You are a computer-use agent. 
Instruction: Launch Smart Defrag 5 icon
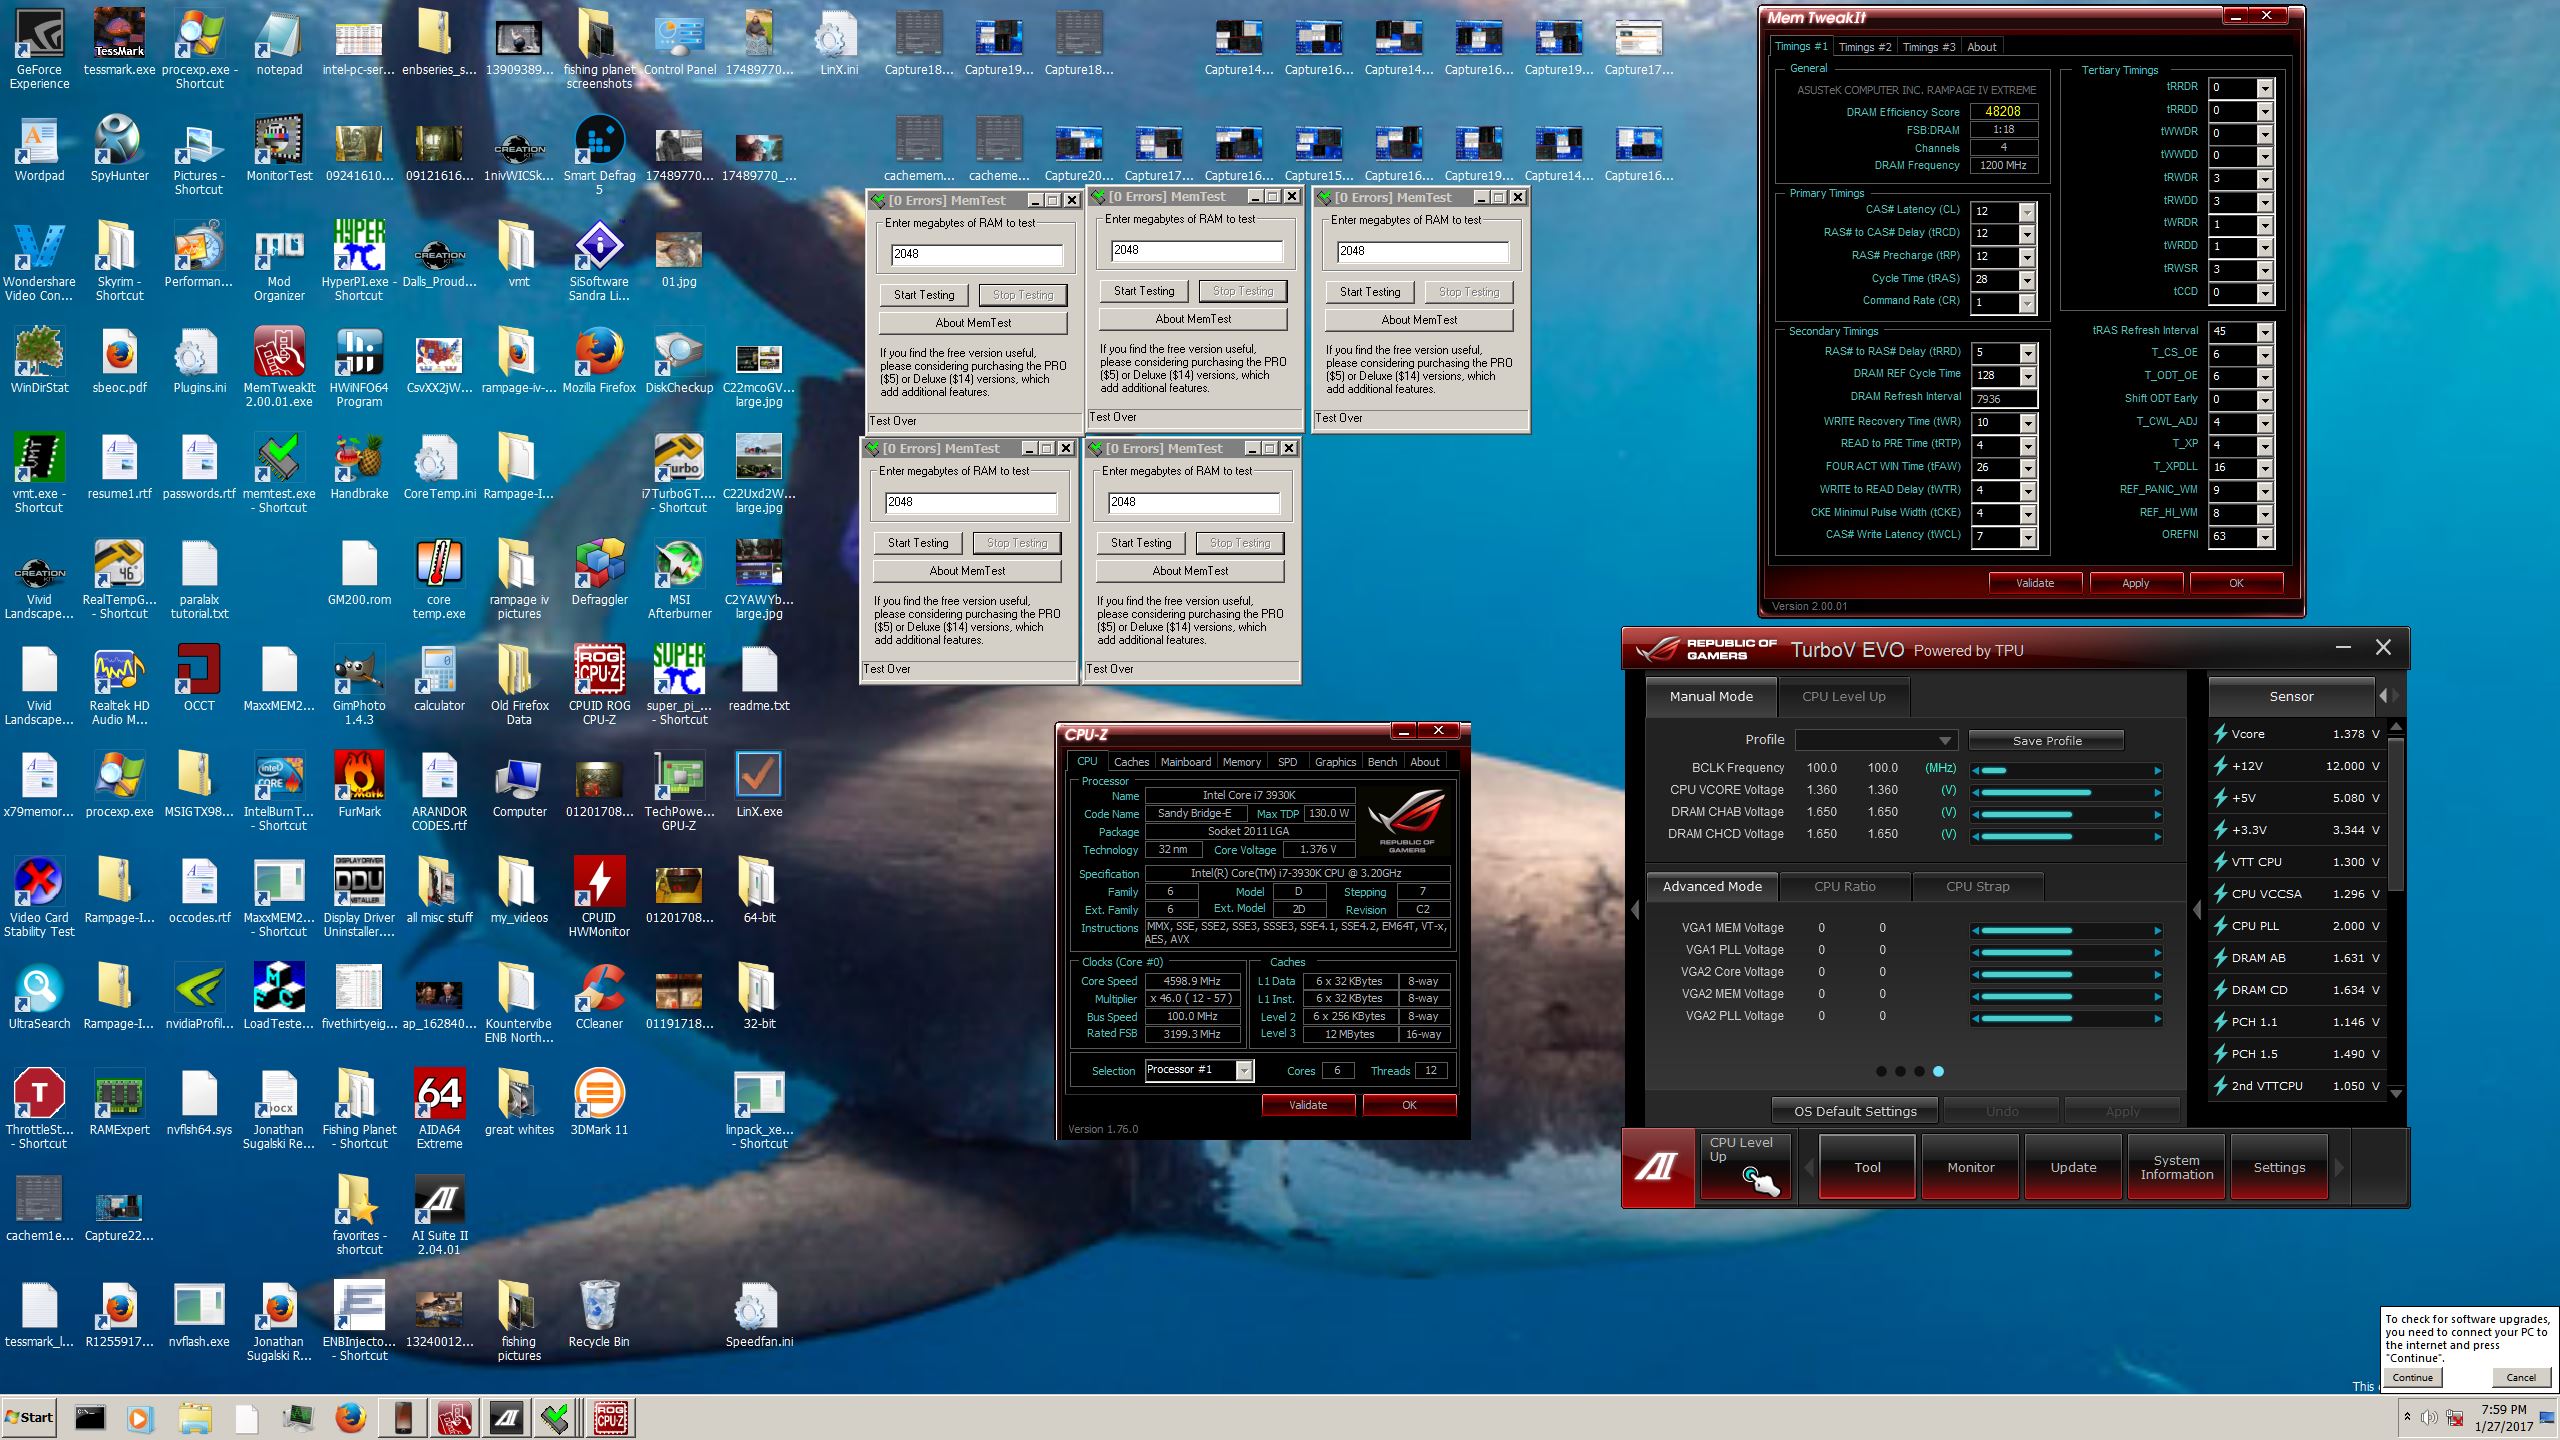tap(599, 155)
